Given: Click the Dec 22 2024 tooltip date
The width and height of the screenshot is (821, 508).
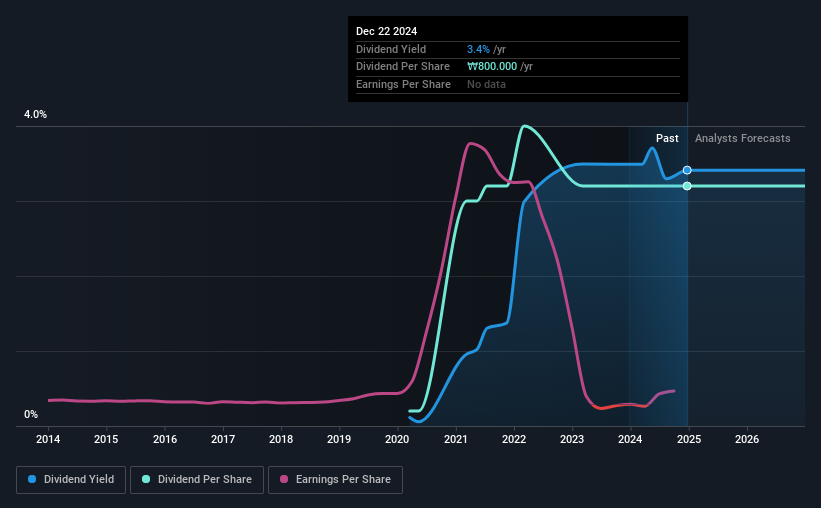Looking at the screenshot, I should (x=386, y=31).
